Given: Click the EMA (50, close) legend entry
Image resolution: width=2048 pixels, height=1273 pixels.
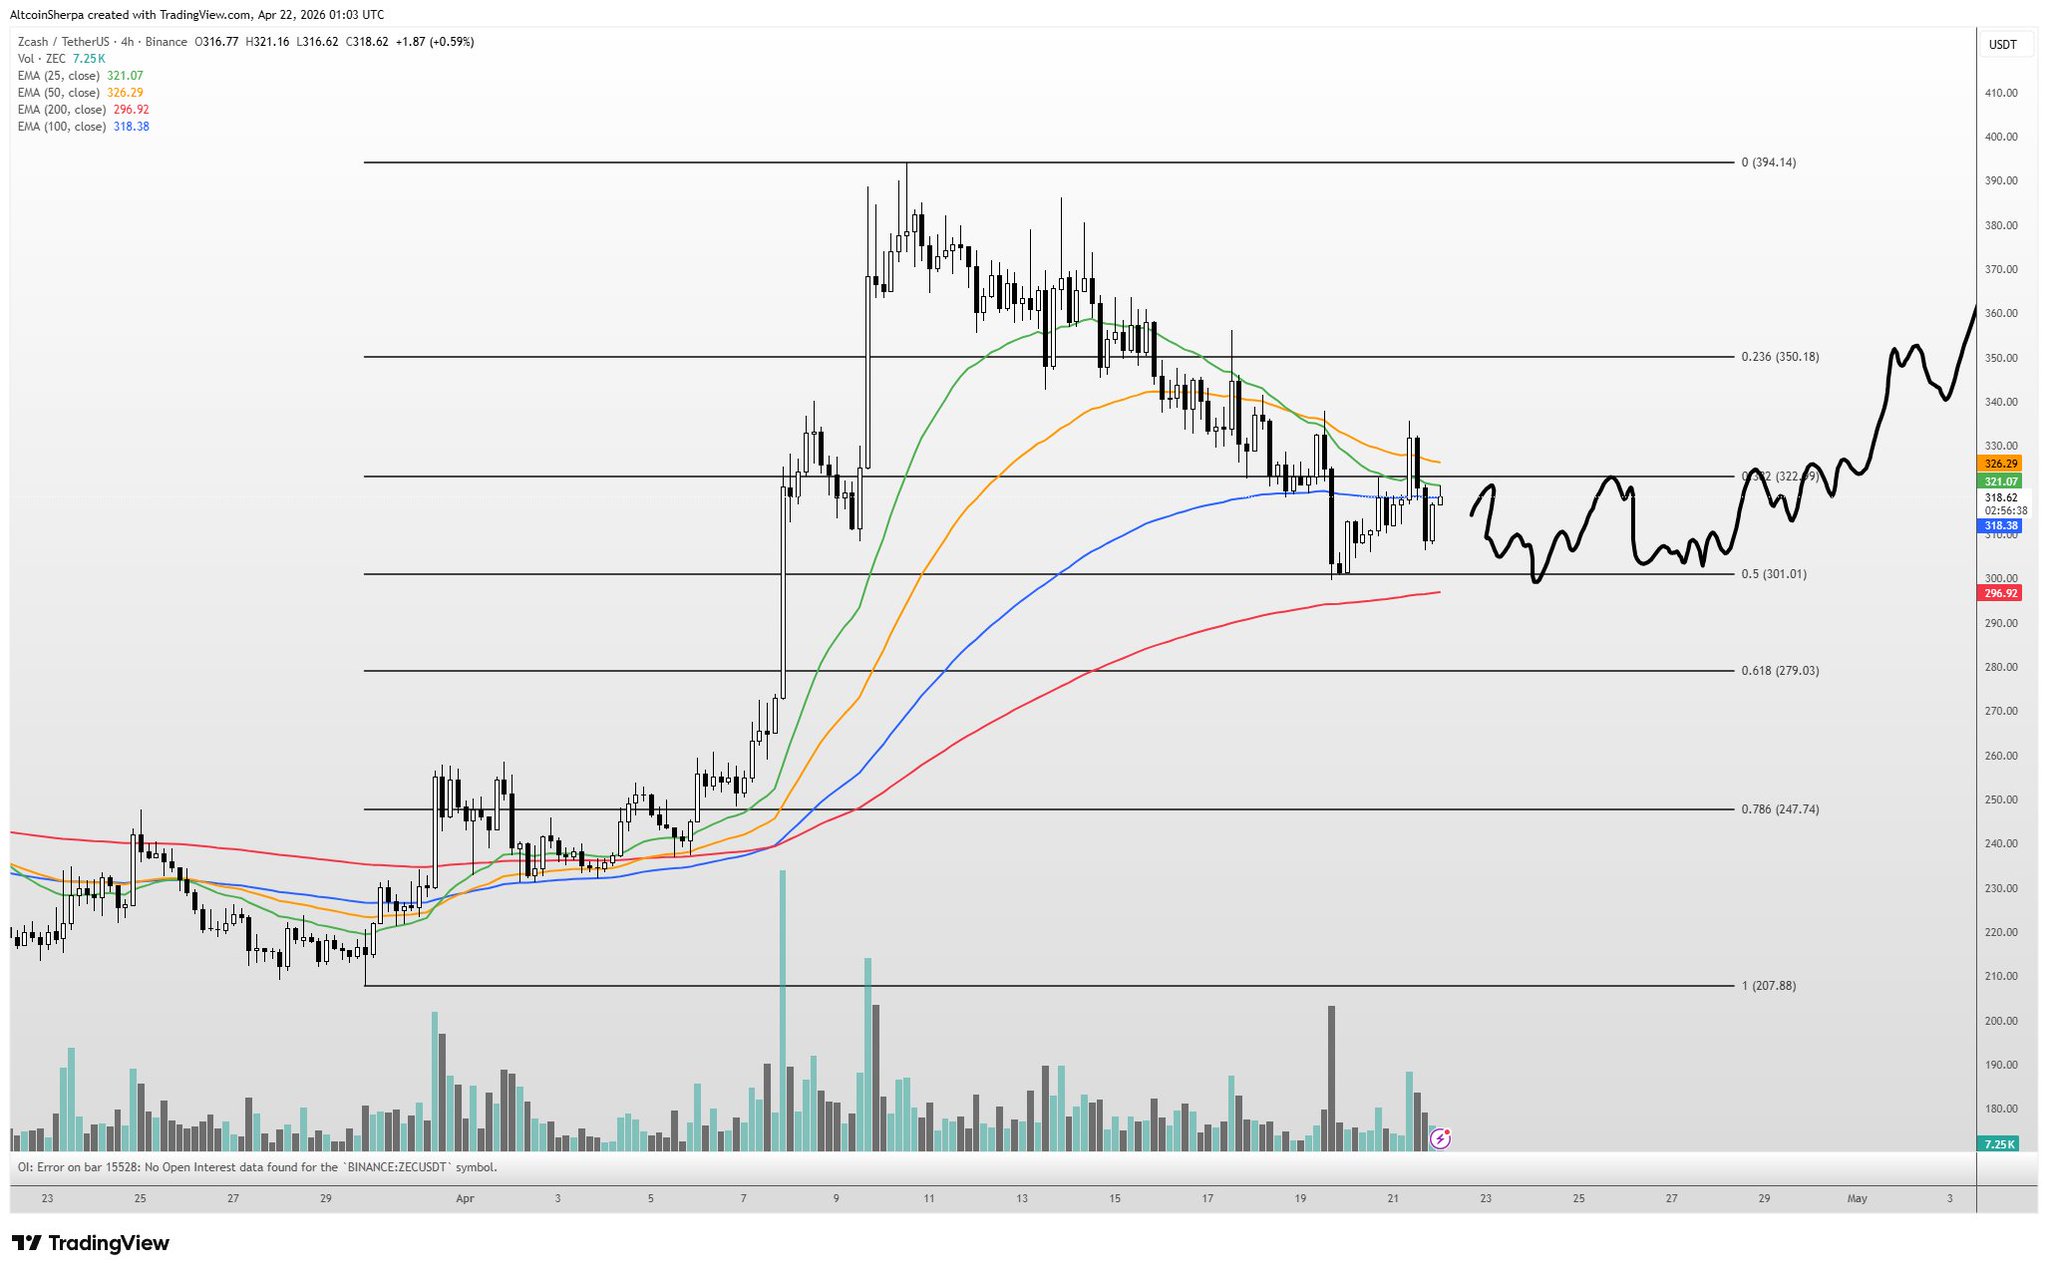Looking at the screenshot, I should click(58, 93).
